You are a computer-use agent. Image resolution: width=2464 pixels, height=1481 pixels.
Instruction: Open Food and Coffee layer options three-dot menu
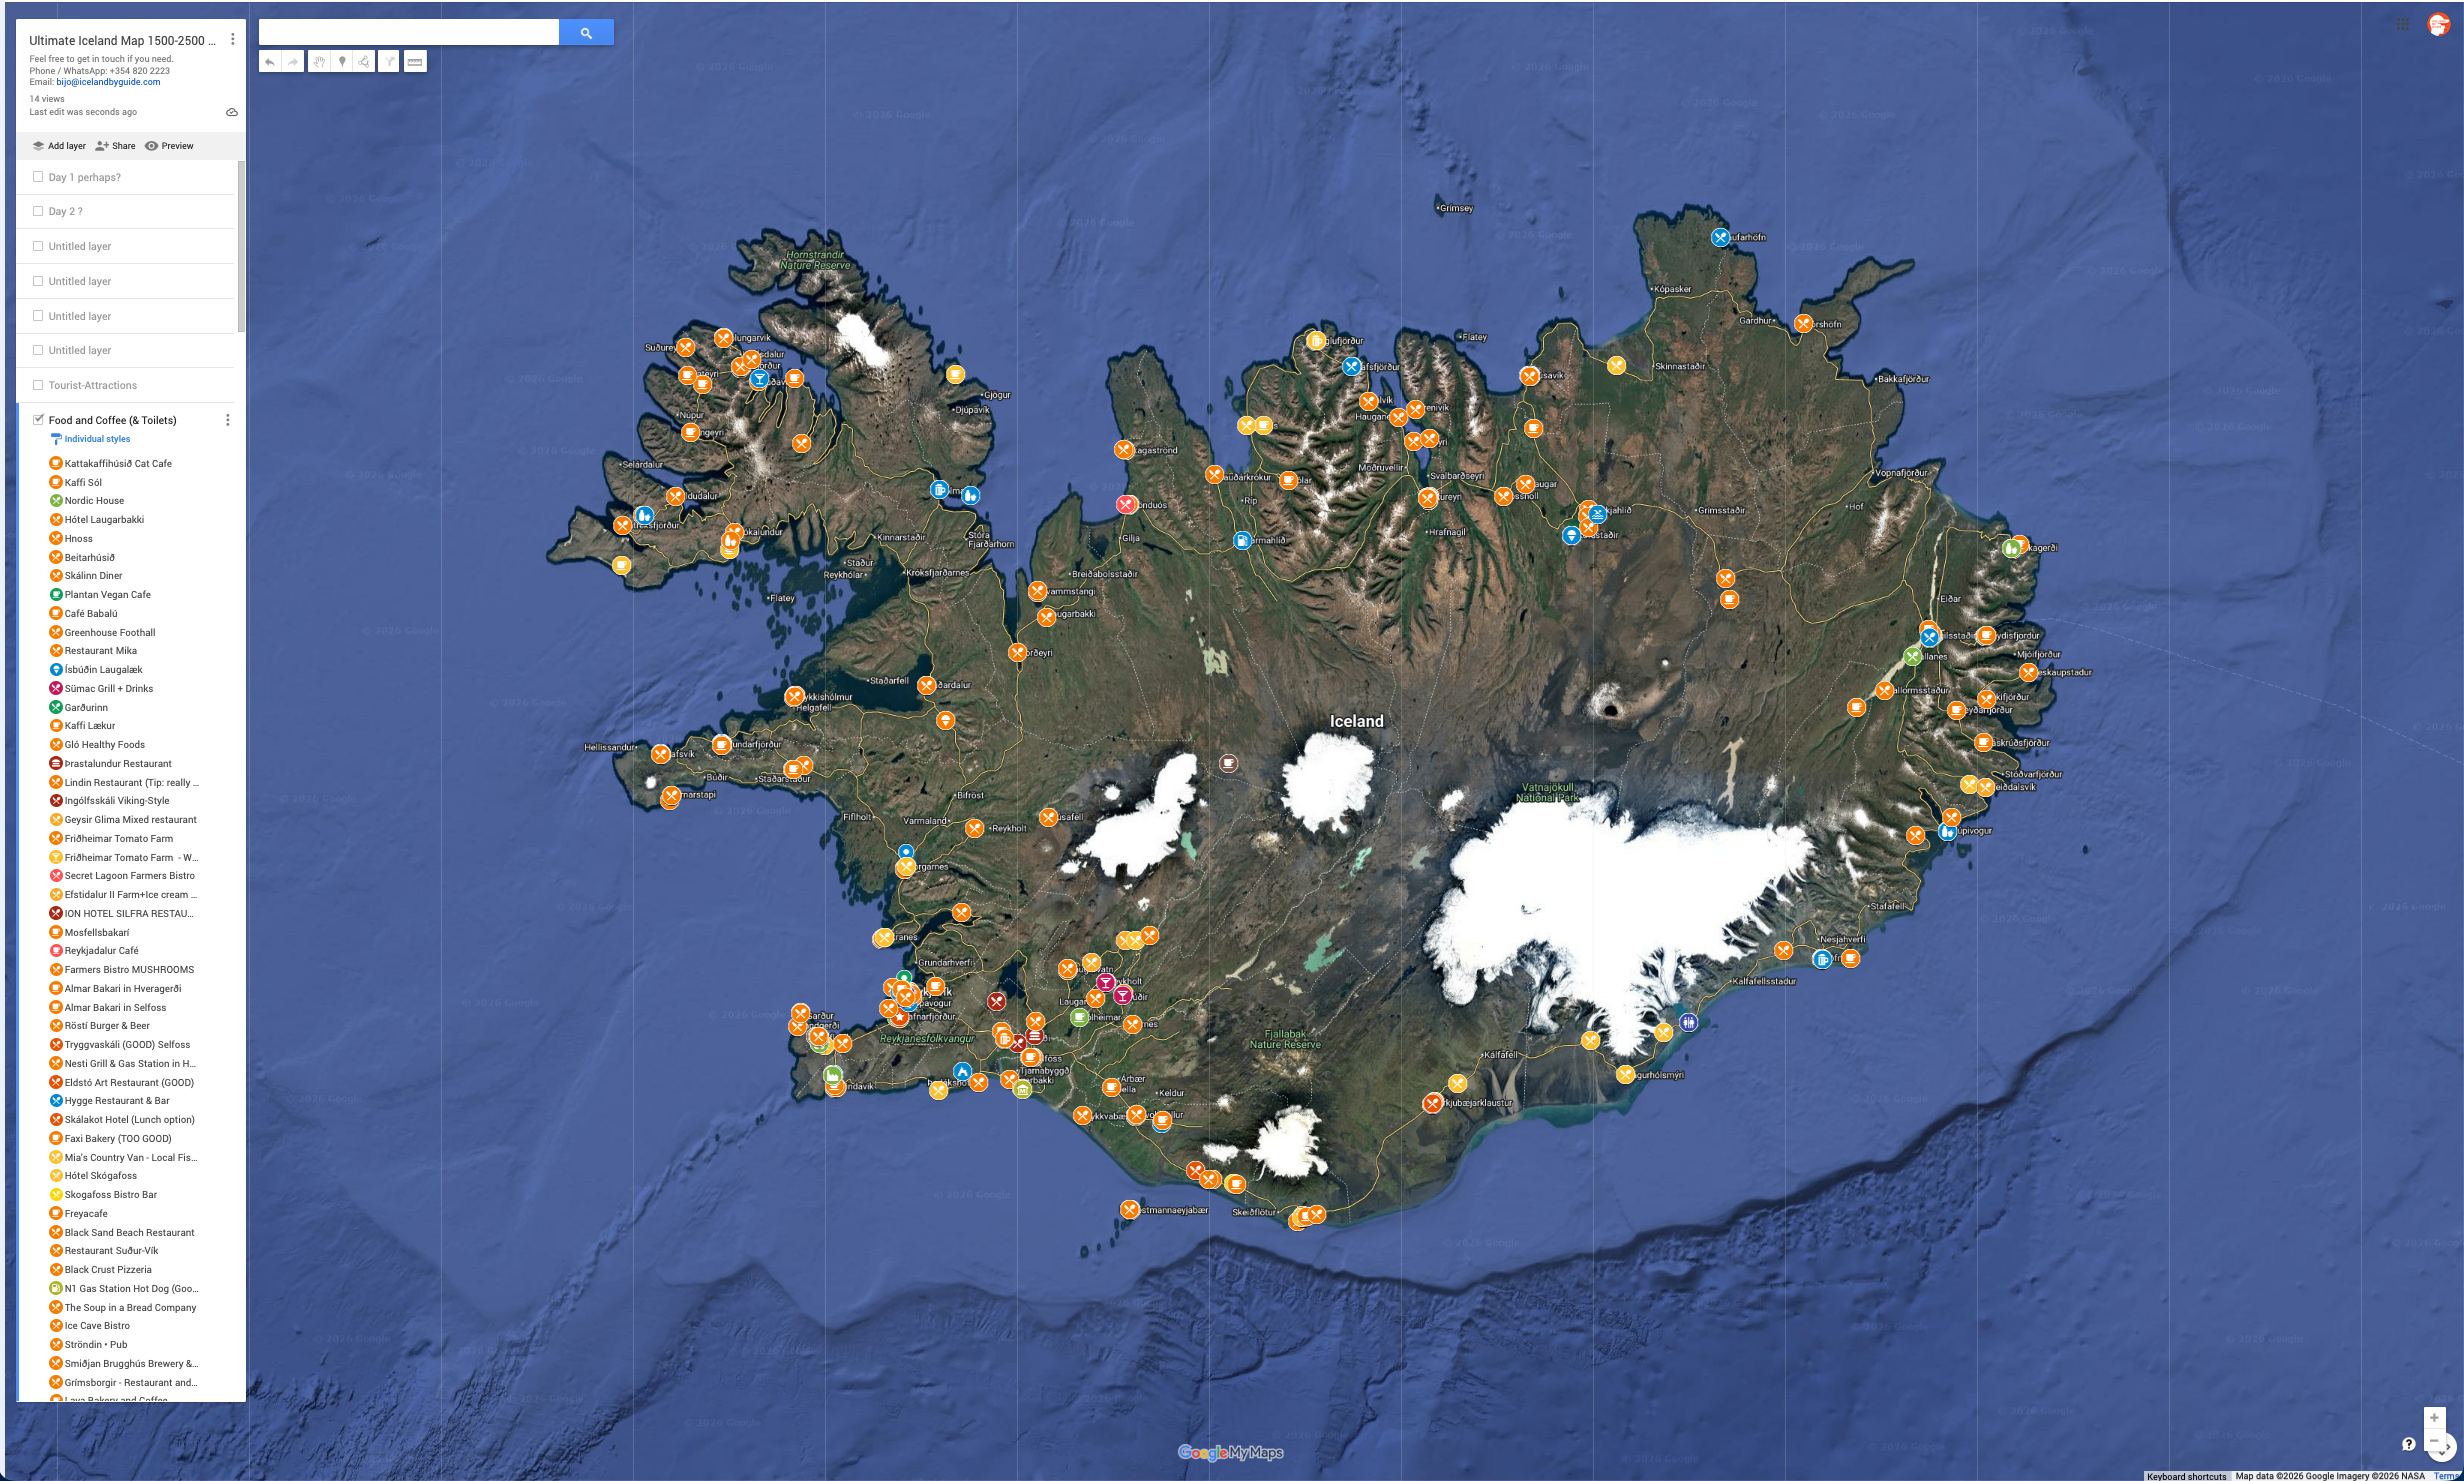click(x=228, y=420)
